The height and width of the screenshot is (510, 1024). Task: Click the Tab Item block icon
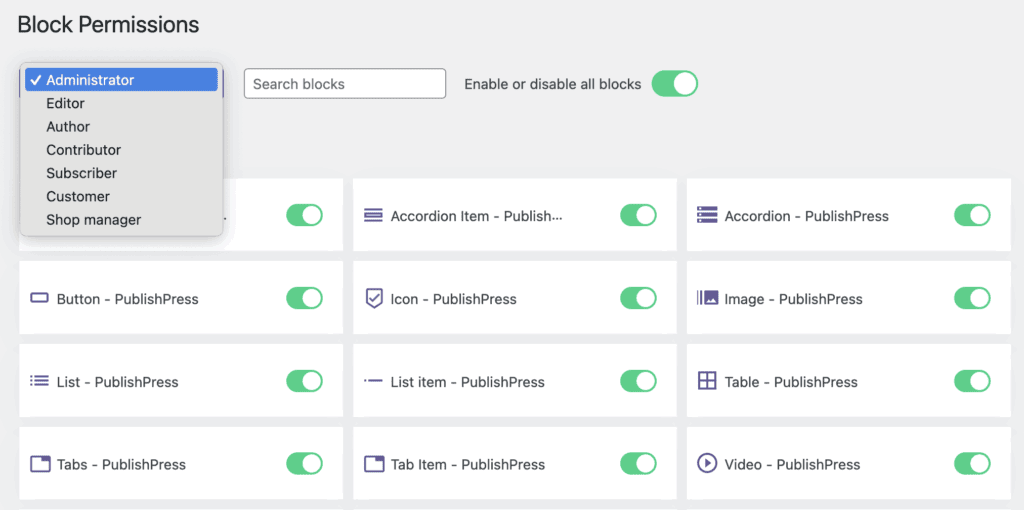374,464
